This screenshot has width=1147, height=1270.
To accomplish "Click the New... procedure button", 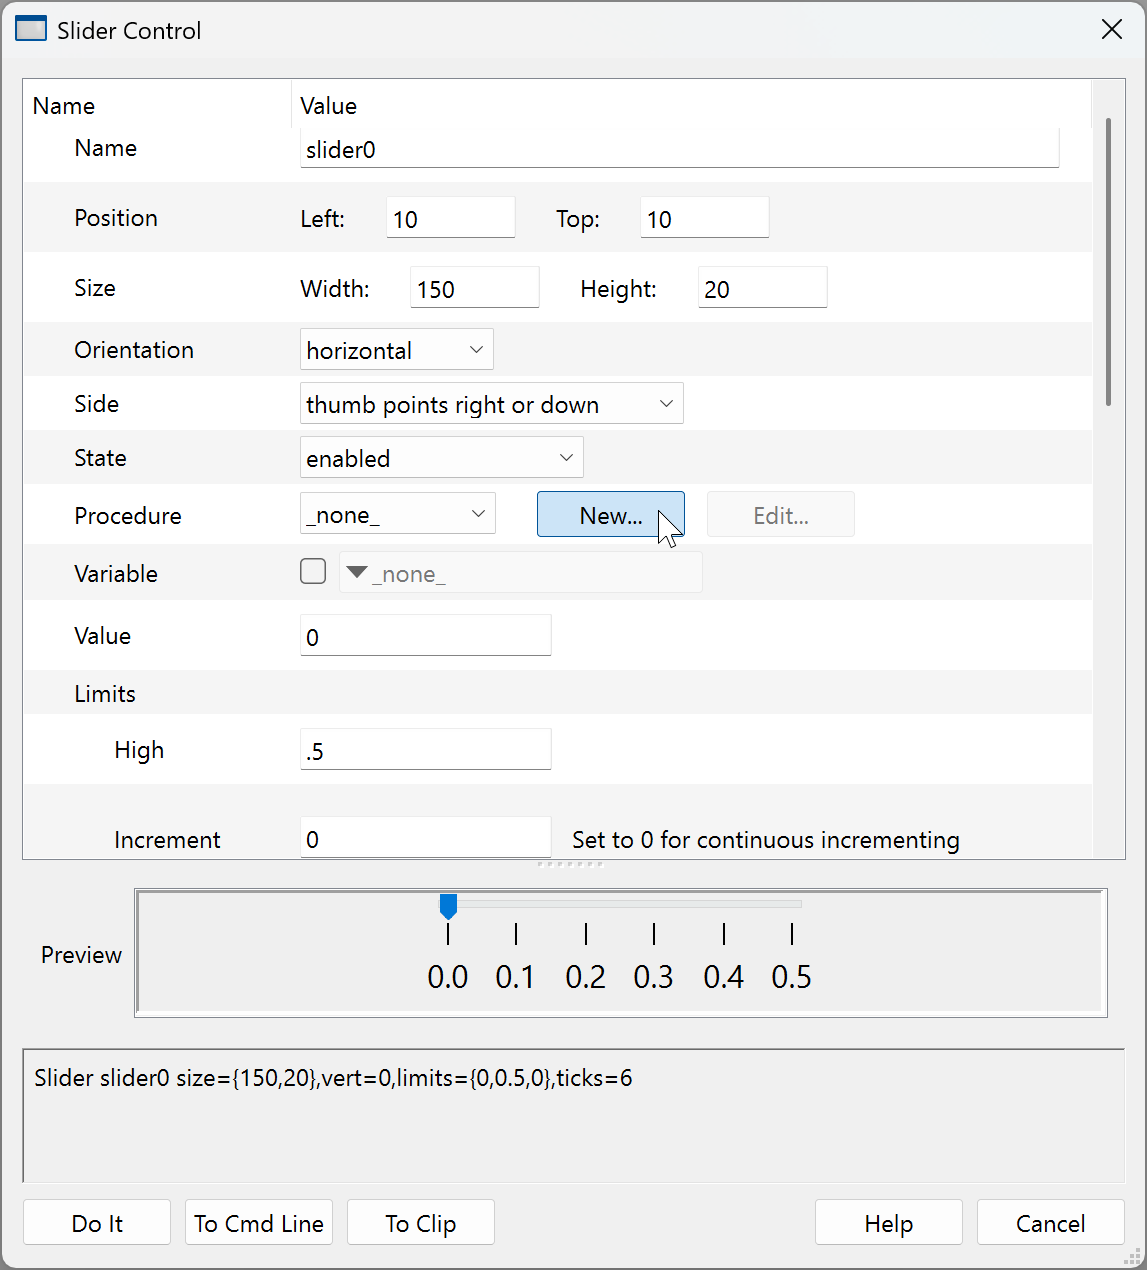I will pyautogui.click(x=610, y=514).
